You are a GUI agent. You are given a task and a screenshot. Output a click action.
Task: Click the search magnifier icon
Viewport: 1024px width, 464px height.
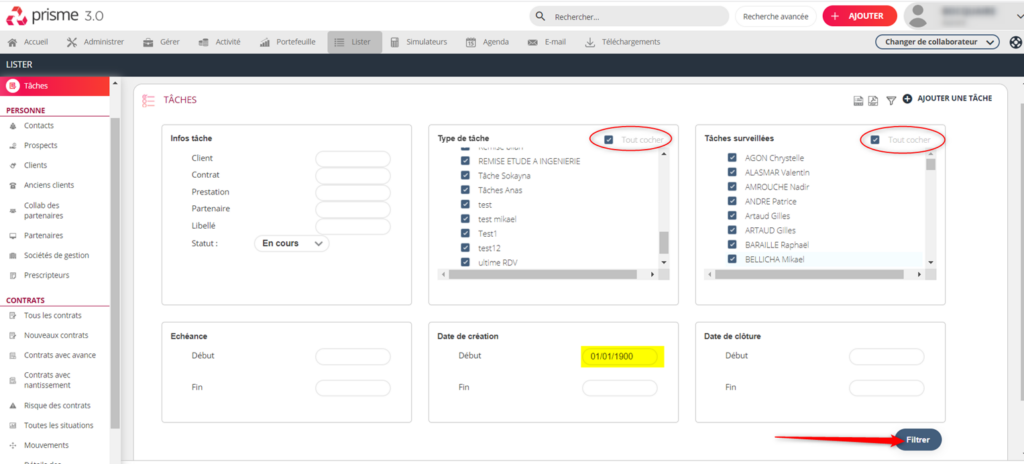click(541, 16)
